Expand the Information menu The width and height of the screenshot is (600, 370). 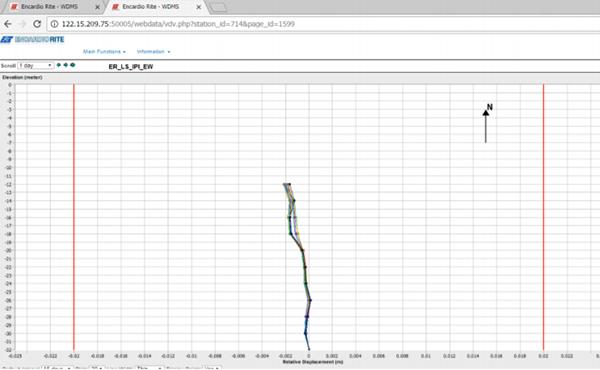click(153, 51)
